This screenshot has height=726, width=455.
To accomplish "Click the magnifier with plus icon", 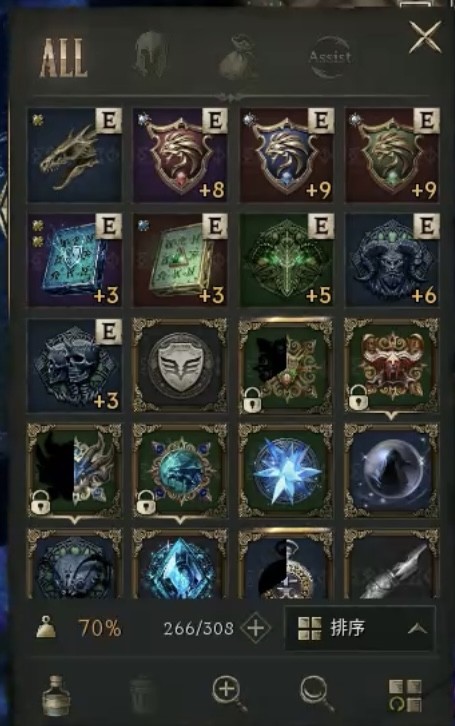I will (x=228, y=693).
